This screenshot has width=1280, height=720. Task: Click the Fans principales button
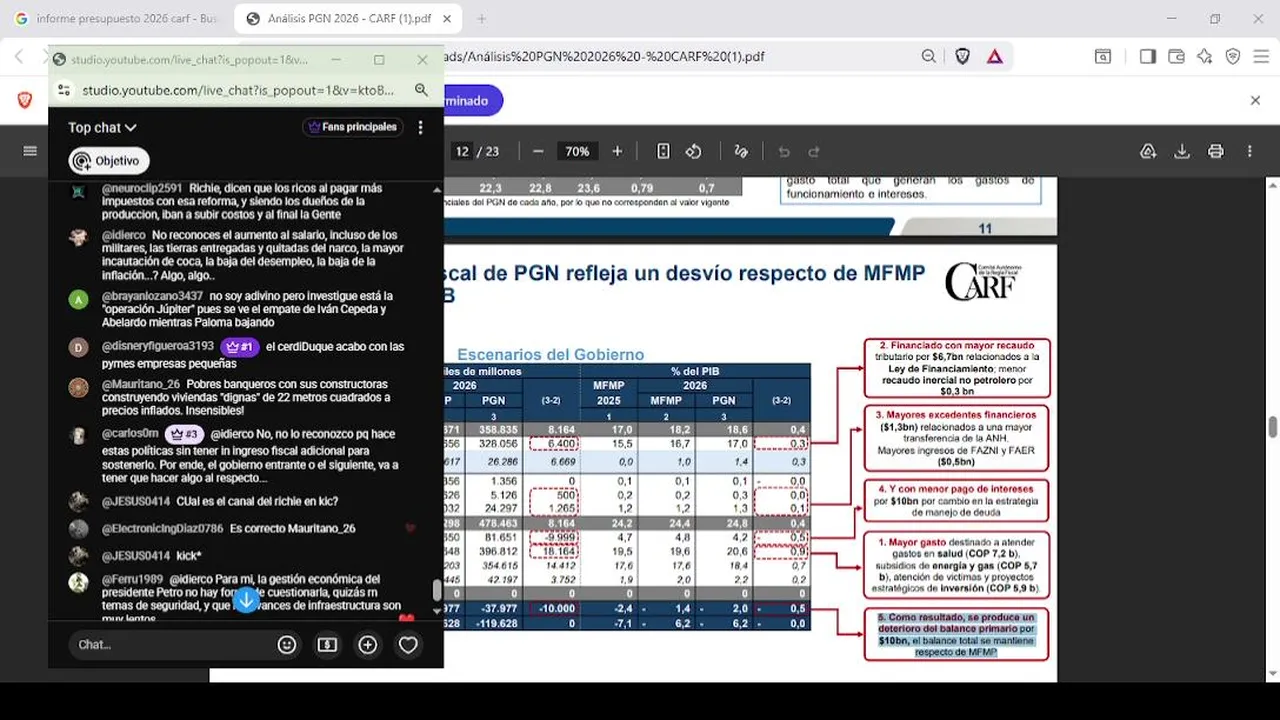[353, 127]
